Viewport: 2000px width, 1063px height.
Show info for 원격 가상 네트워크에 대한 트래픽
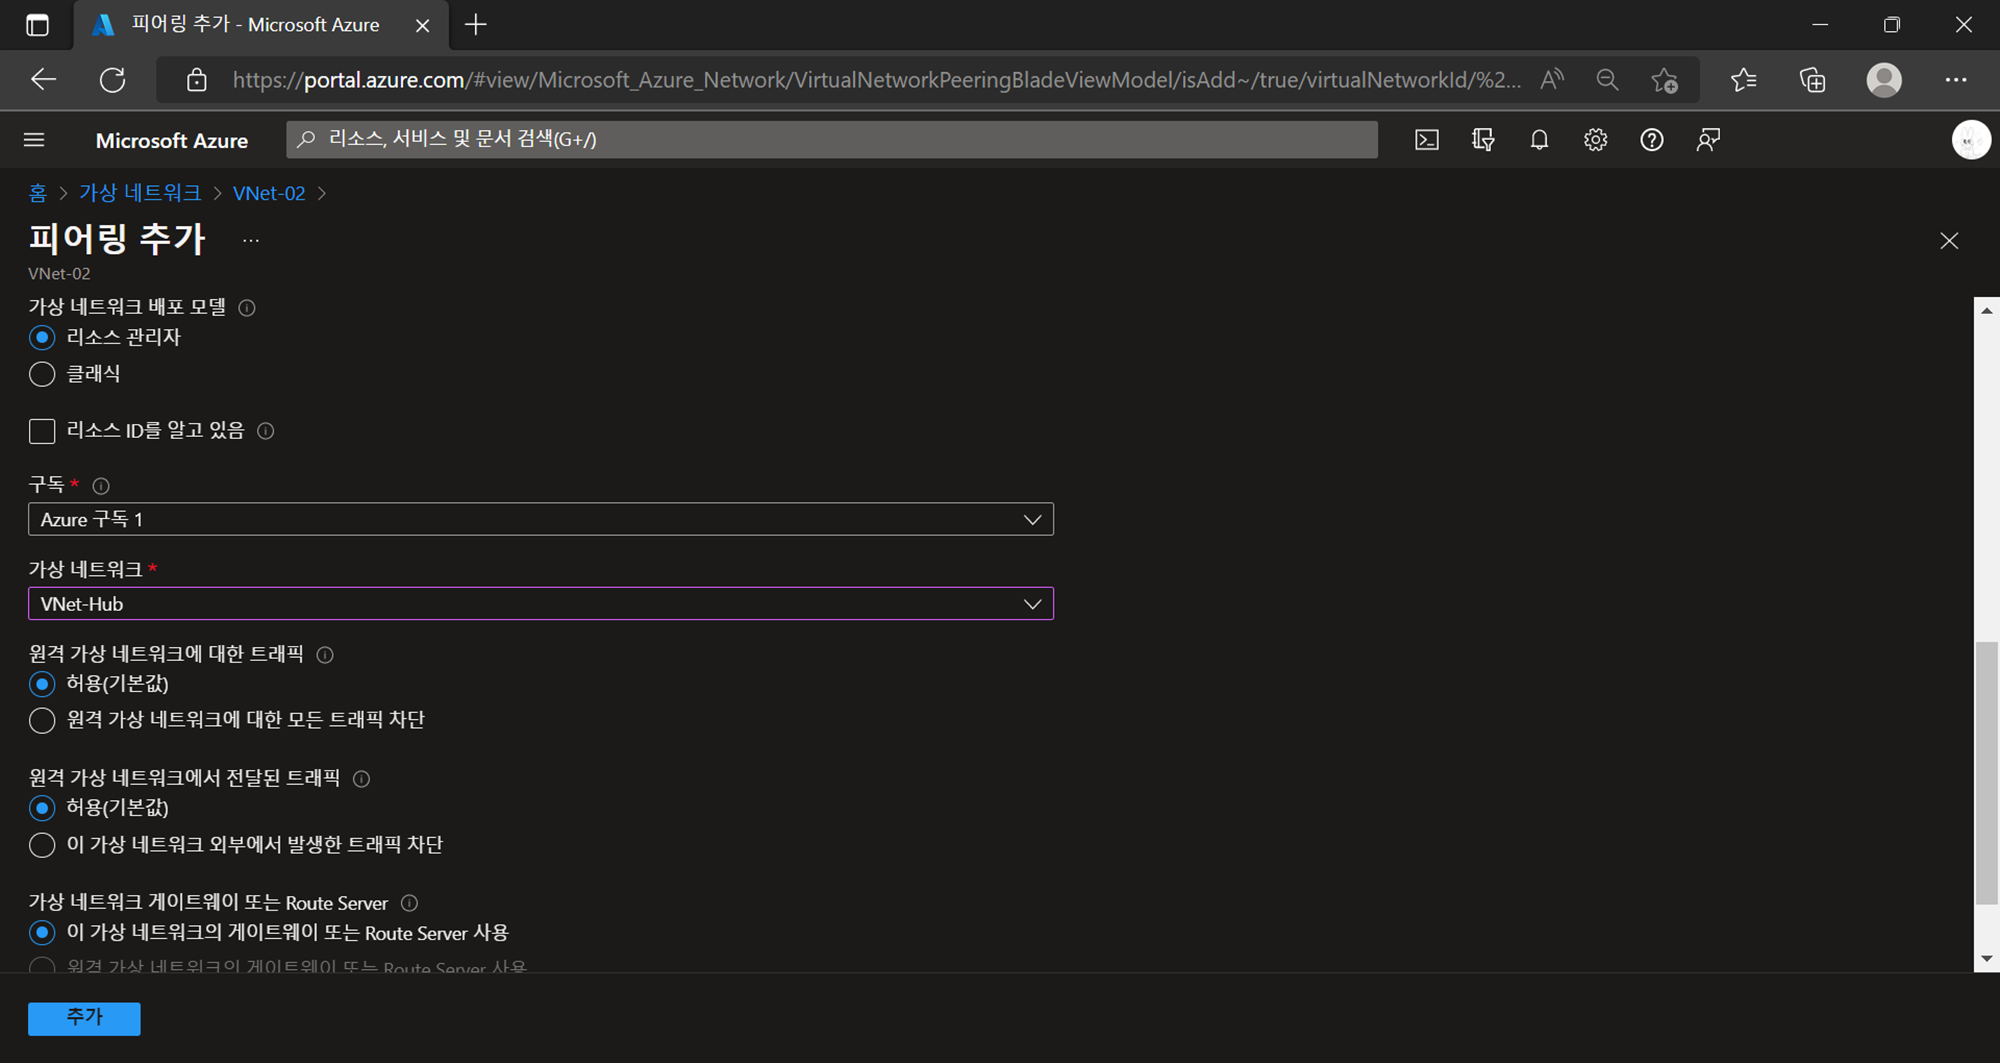(x=325, y=655)
